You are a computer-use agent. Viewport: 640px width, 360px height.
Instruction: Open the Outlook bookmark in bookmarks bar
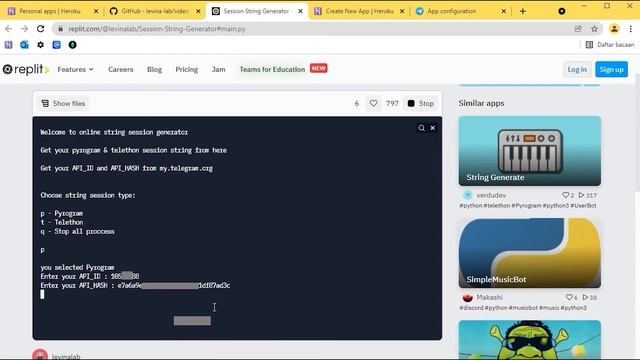tap(24, 44)
